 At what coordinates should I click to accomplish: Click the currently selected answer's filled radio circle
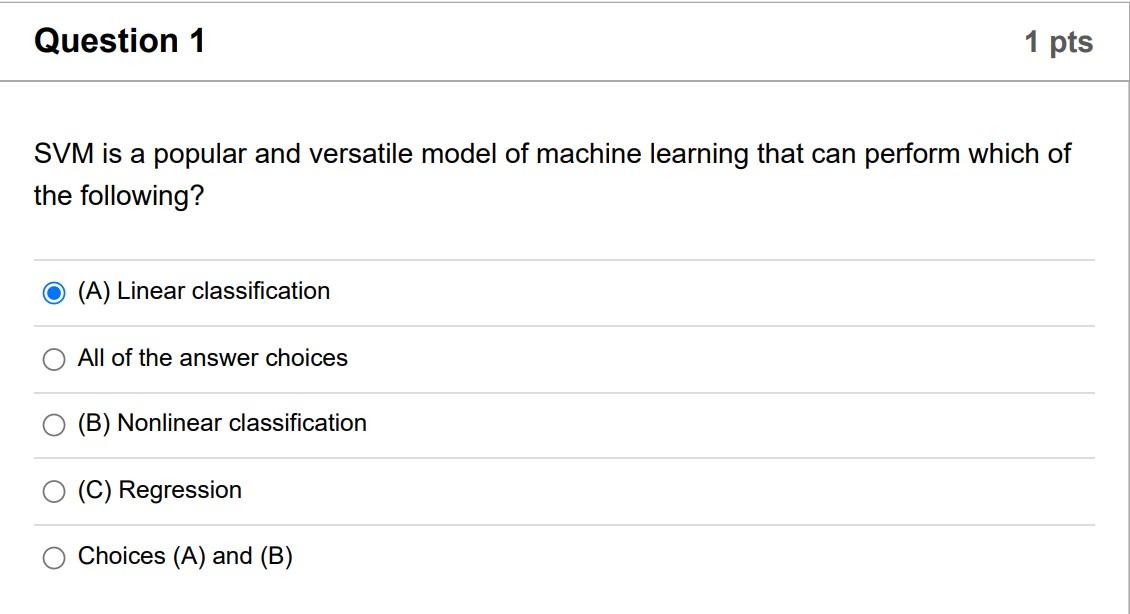point(53,291)
